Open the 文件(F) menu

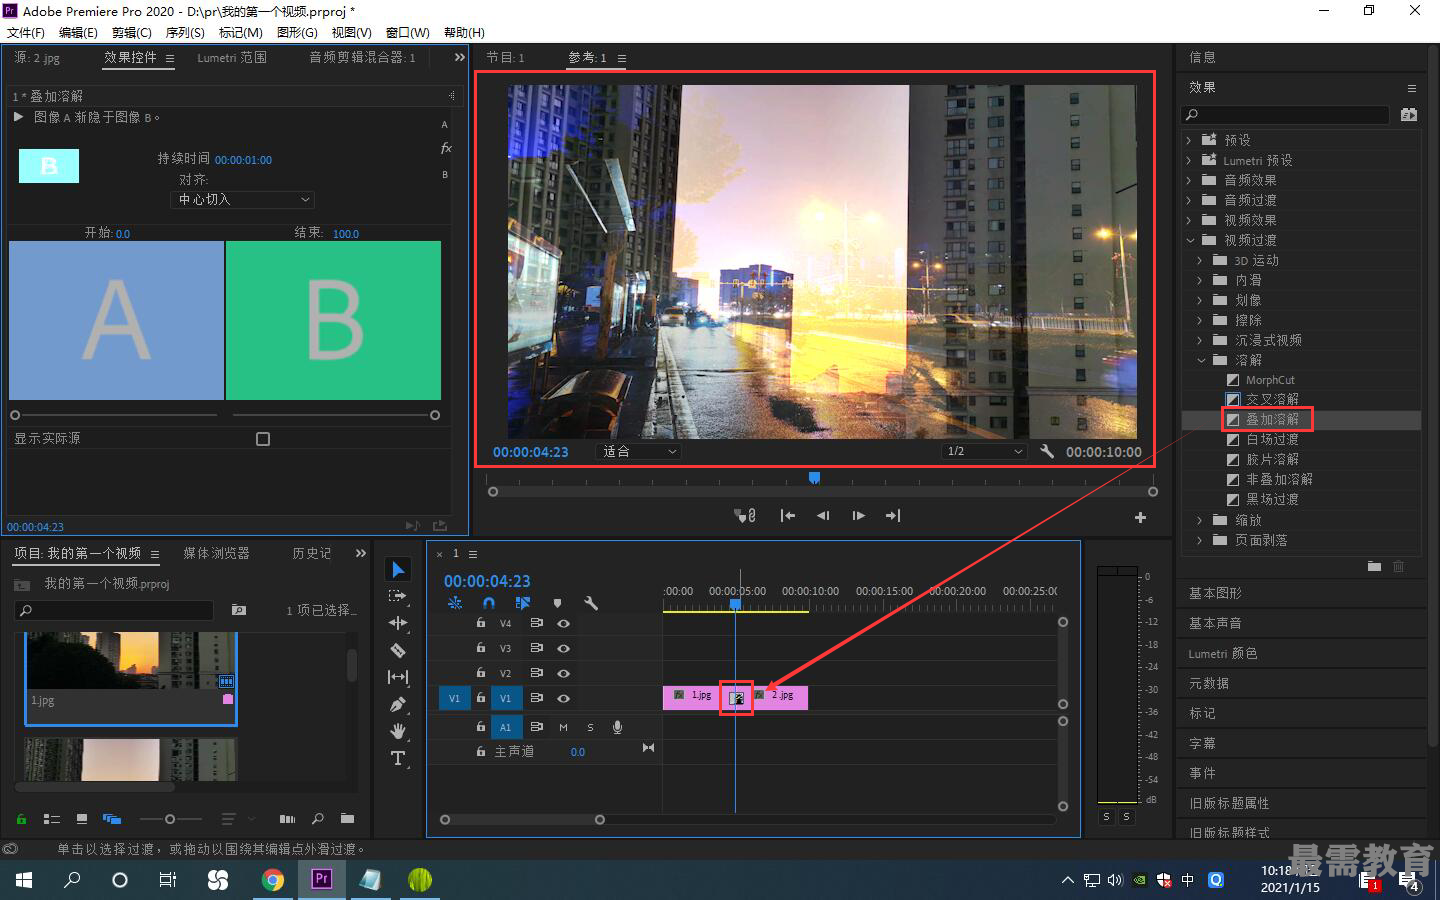click(x=26, y=33)
